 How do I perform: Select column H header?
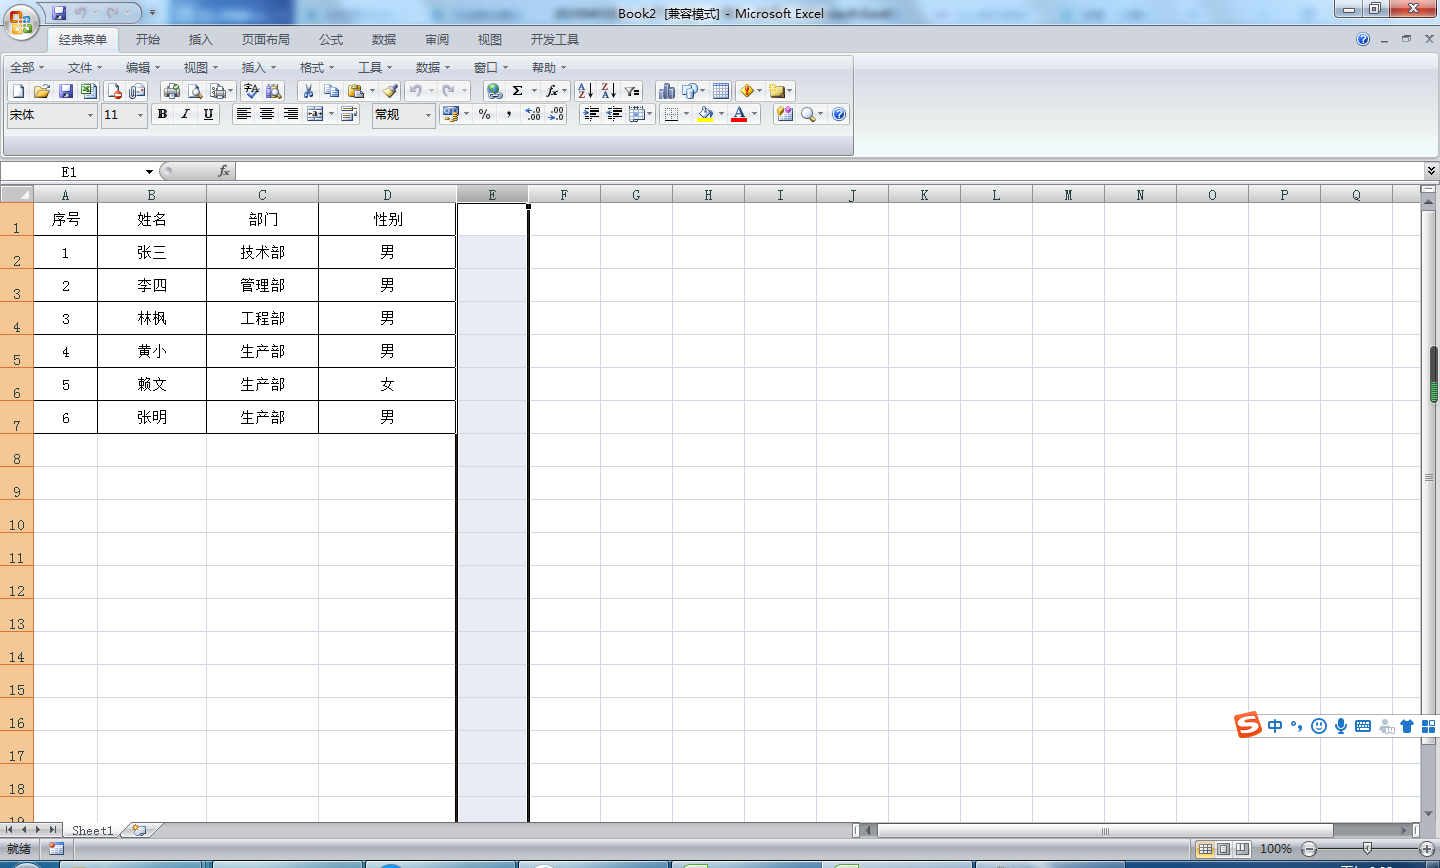pos(708,195)
